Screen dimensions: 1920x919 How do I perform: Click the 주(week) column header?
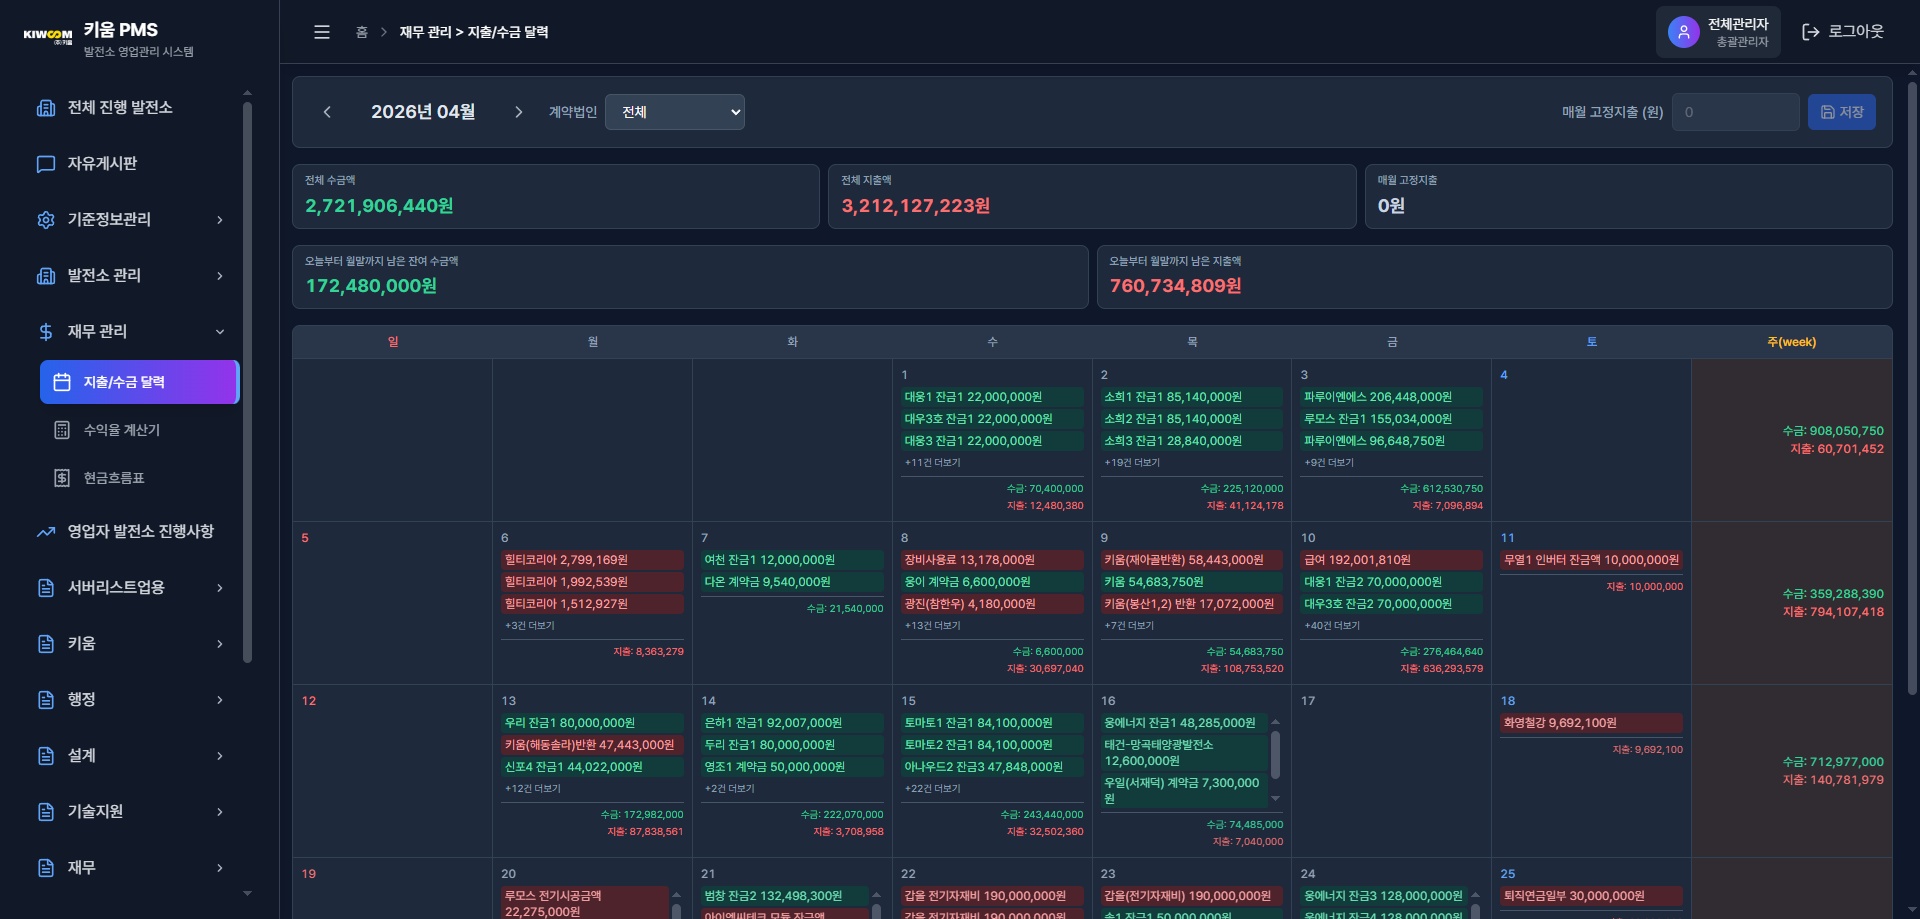point(1792,342)
